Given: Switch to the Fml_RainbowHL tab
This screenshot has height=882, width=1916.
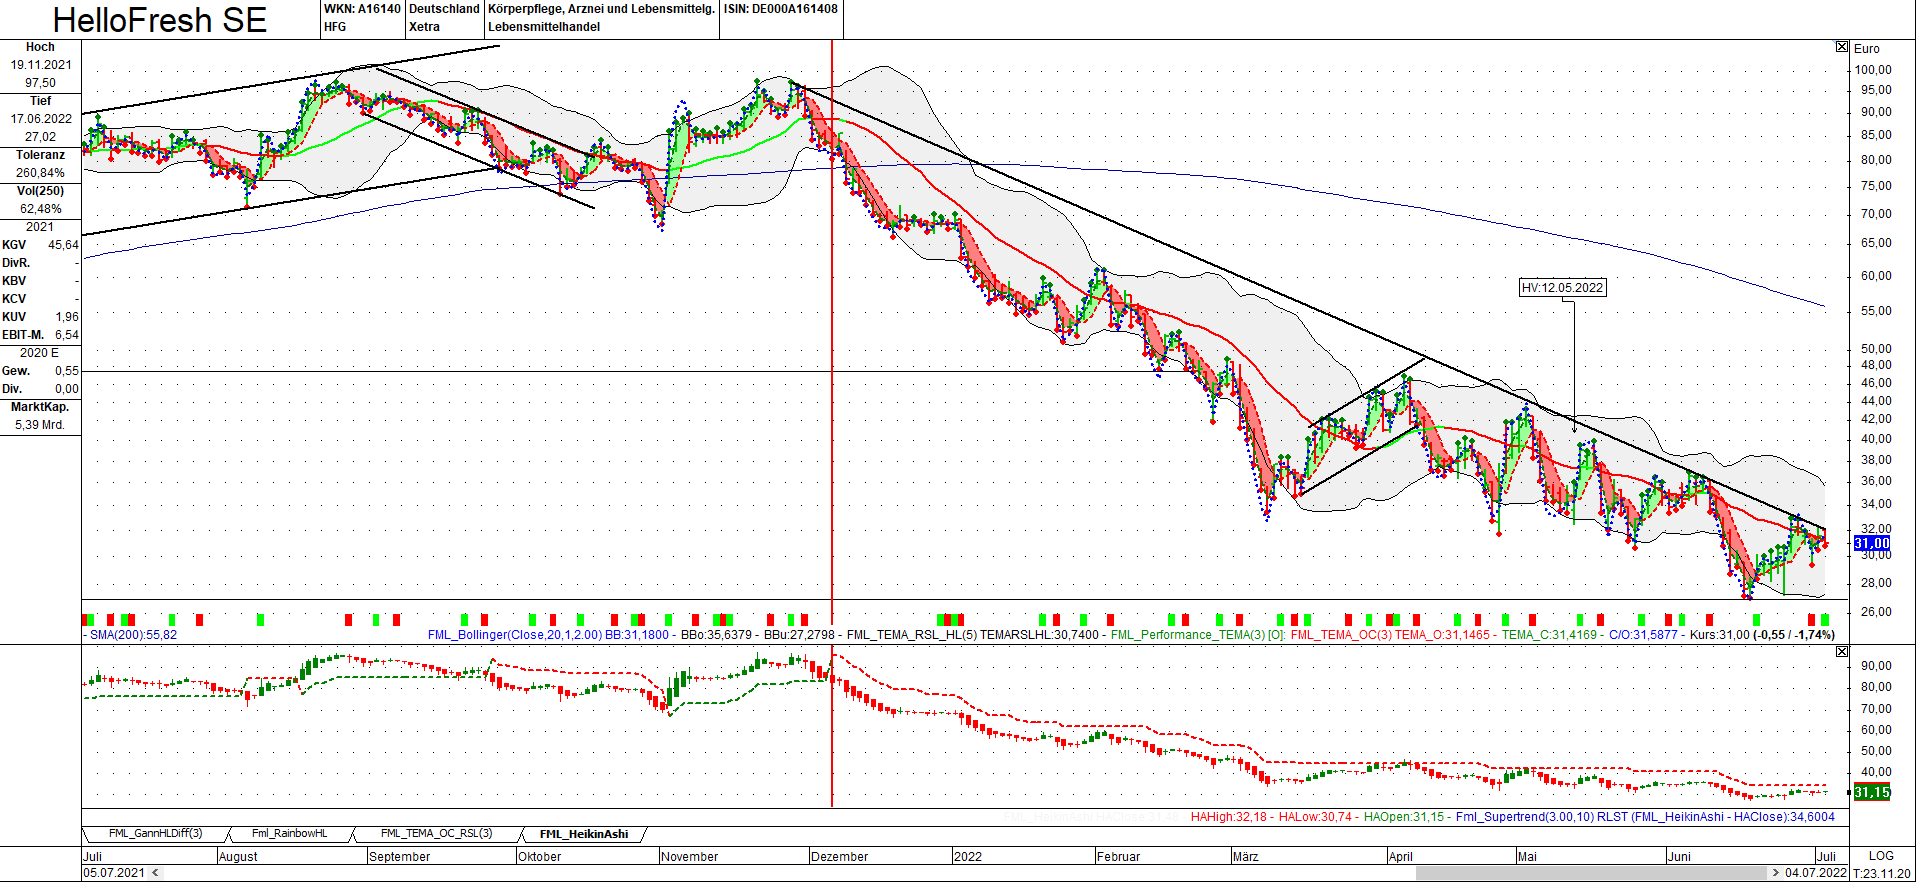Looking at the screenshot, I should click(289, 834).
